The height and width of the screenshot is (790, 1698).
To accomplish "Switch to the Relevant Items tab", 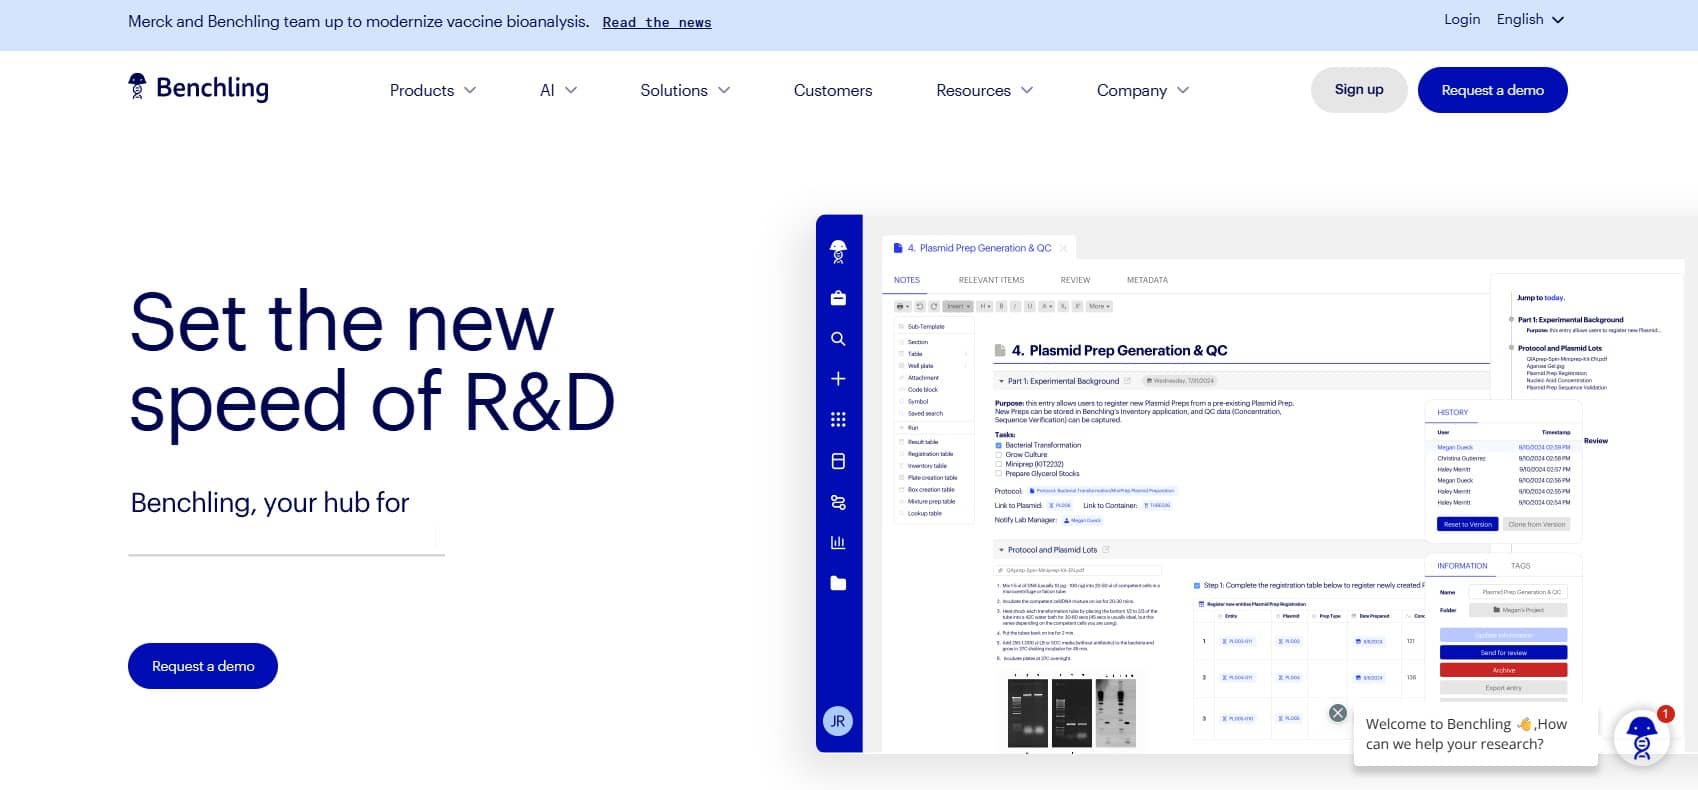I will click(x=991, y=280).
